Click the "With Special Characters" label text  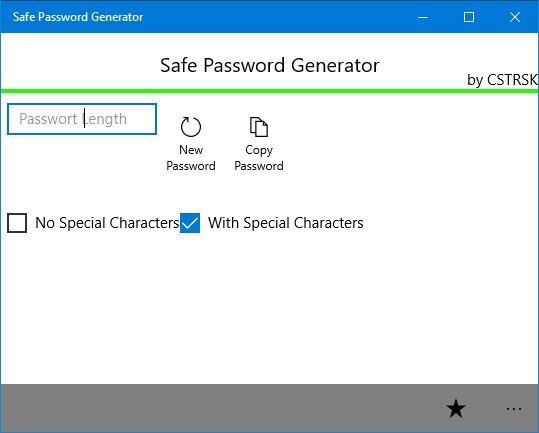coord(286,223)
